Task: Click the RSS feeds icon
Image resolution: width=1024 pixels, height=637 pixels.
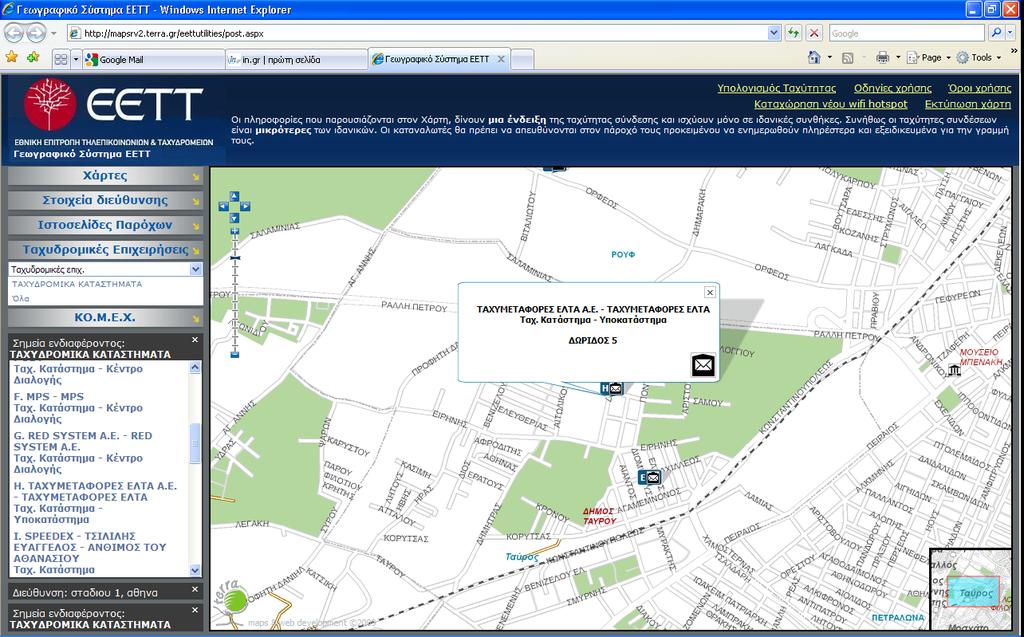Action: point(848,57)
